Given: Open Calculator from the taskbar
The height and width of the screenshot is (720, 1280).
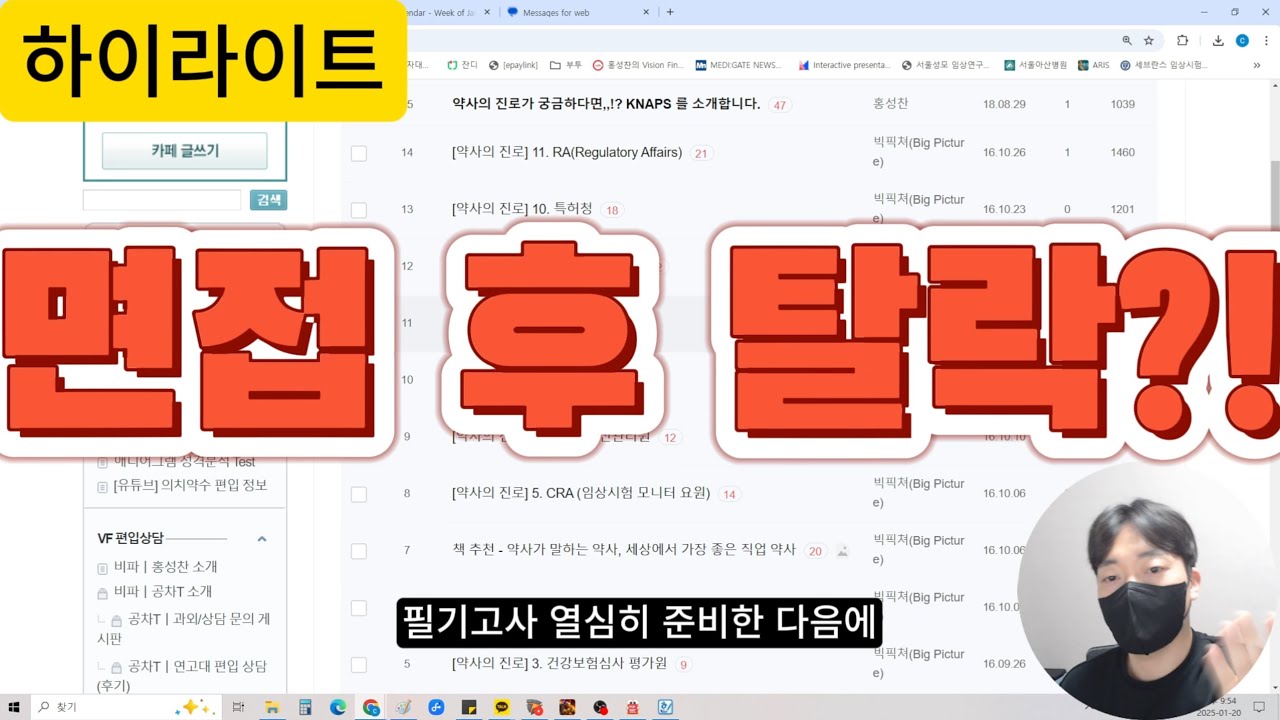Looking at the screenshot, I should [305, 707].
